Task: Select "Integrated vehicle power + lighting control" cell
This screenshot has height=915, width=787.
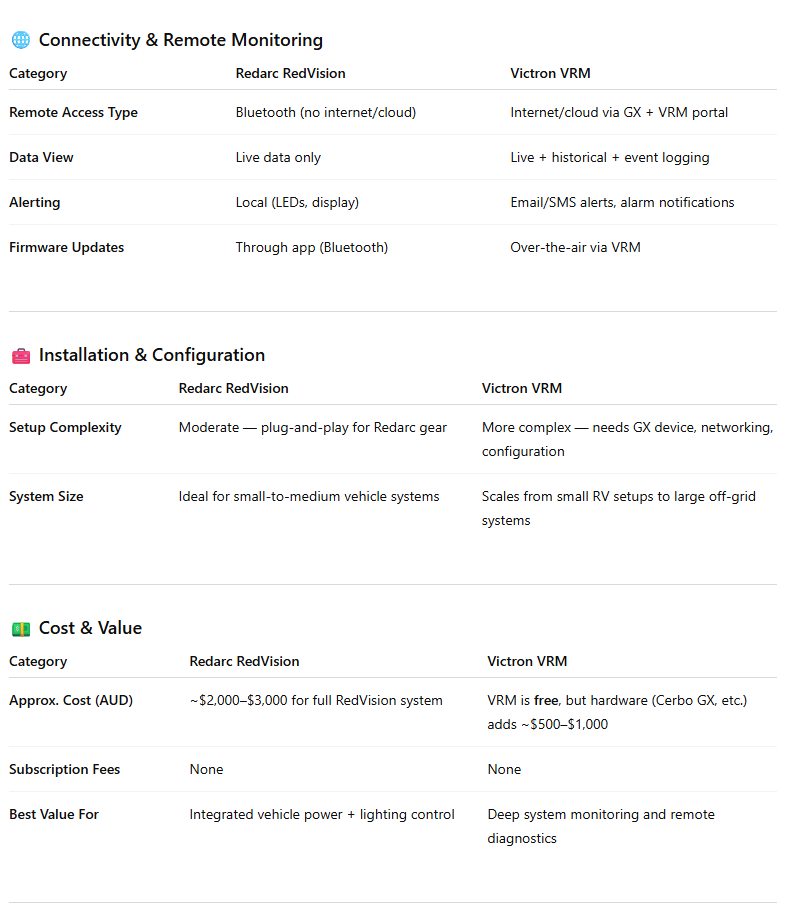Action: tap(321, 815)
